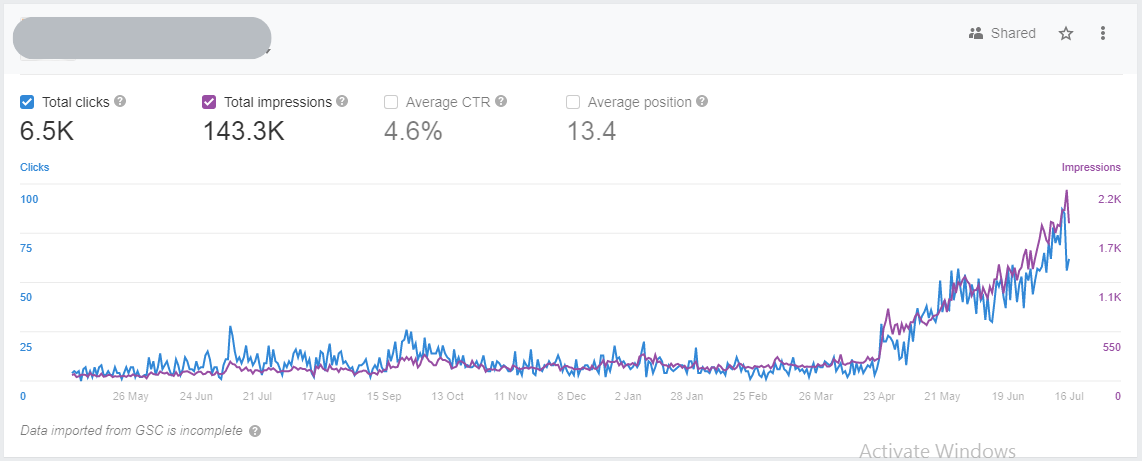Click the 28 Jan date label
The image size is (1142, 461).
point(687,396)
